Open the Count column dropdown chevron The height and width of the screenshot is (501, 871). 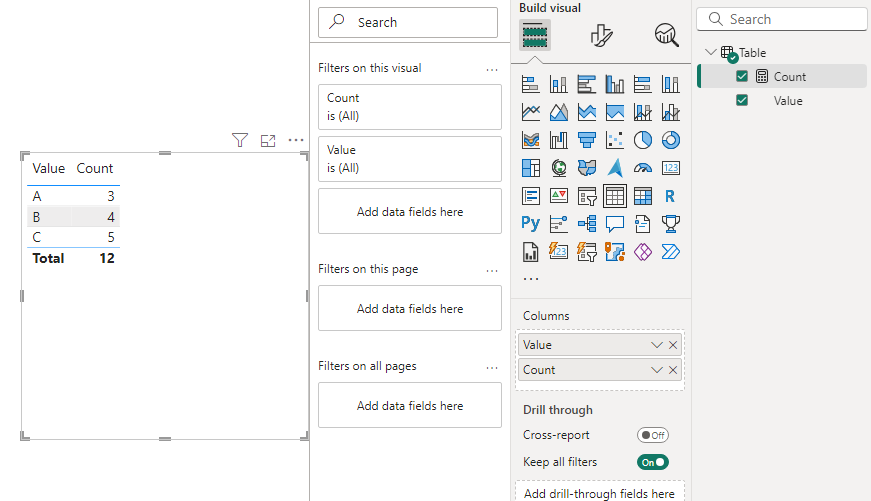coord(657,370)
